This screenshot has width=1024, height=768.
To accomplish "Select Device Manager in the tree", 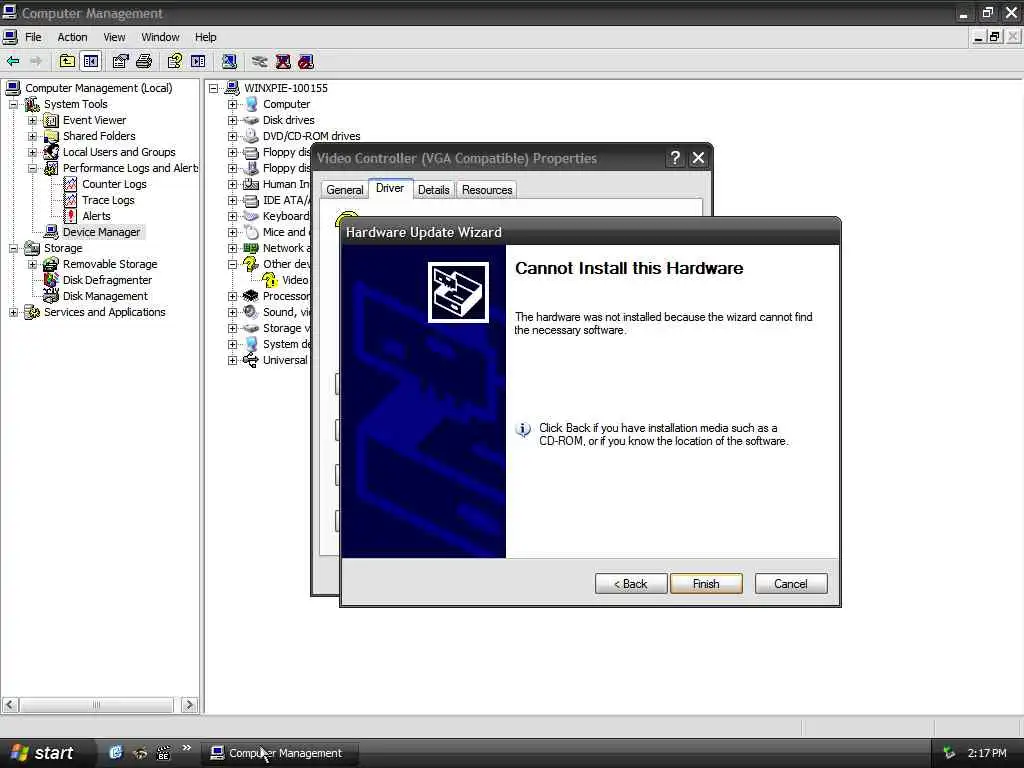I will click(101, 232).
